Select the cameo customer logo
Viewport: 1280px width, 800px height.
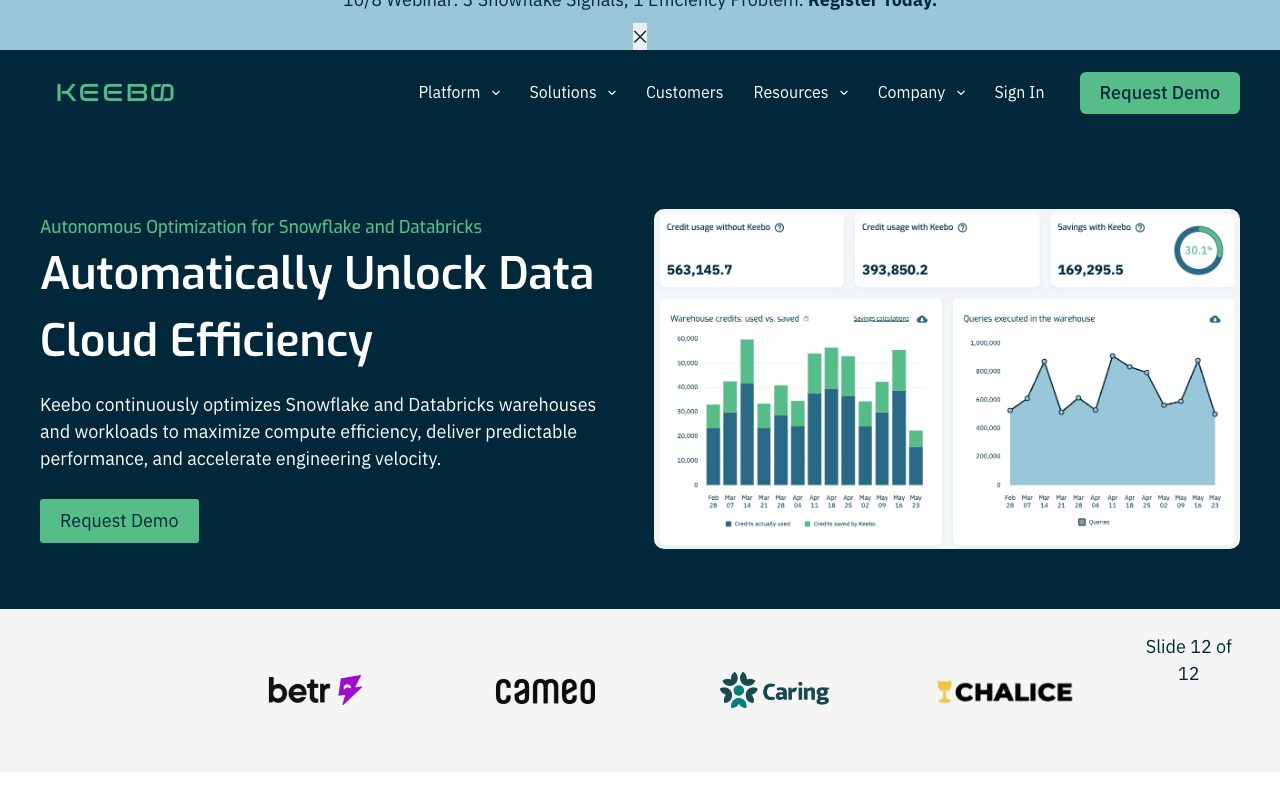(x=545, y=691)
